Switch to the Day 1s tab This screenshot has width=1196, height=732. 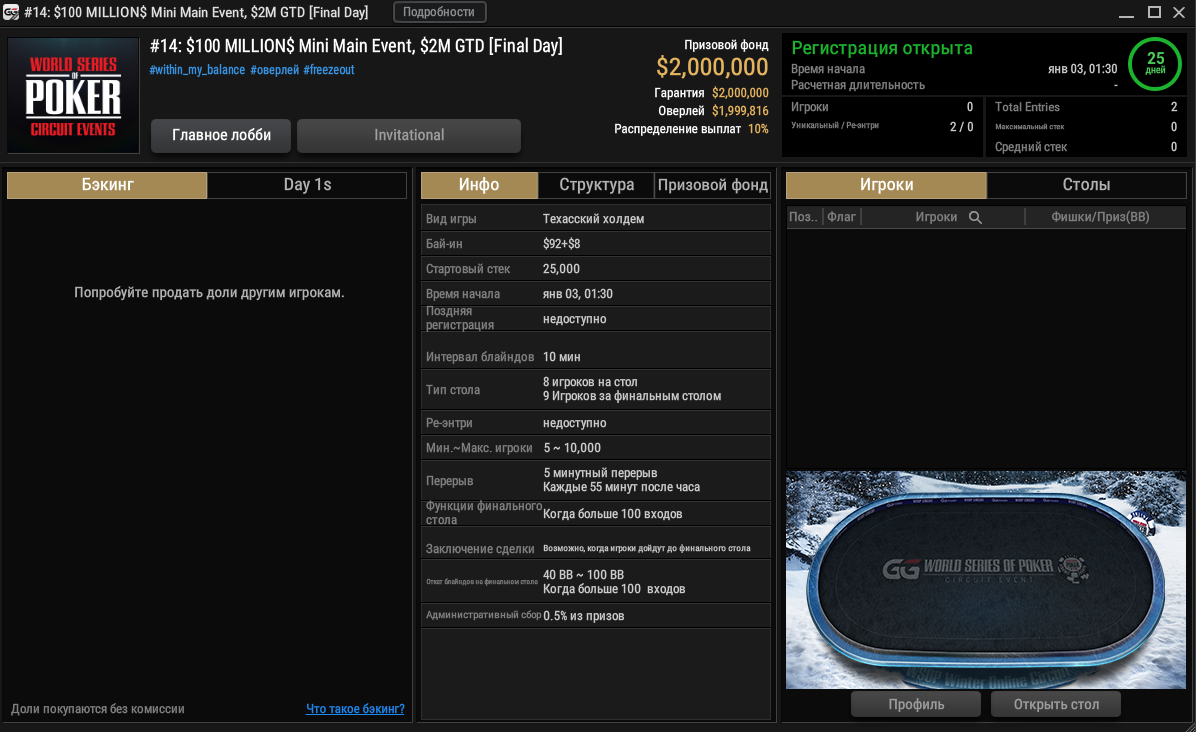coord(307,185)
